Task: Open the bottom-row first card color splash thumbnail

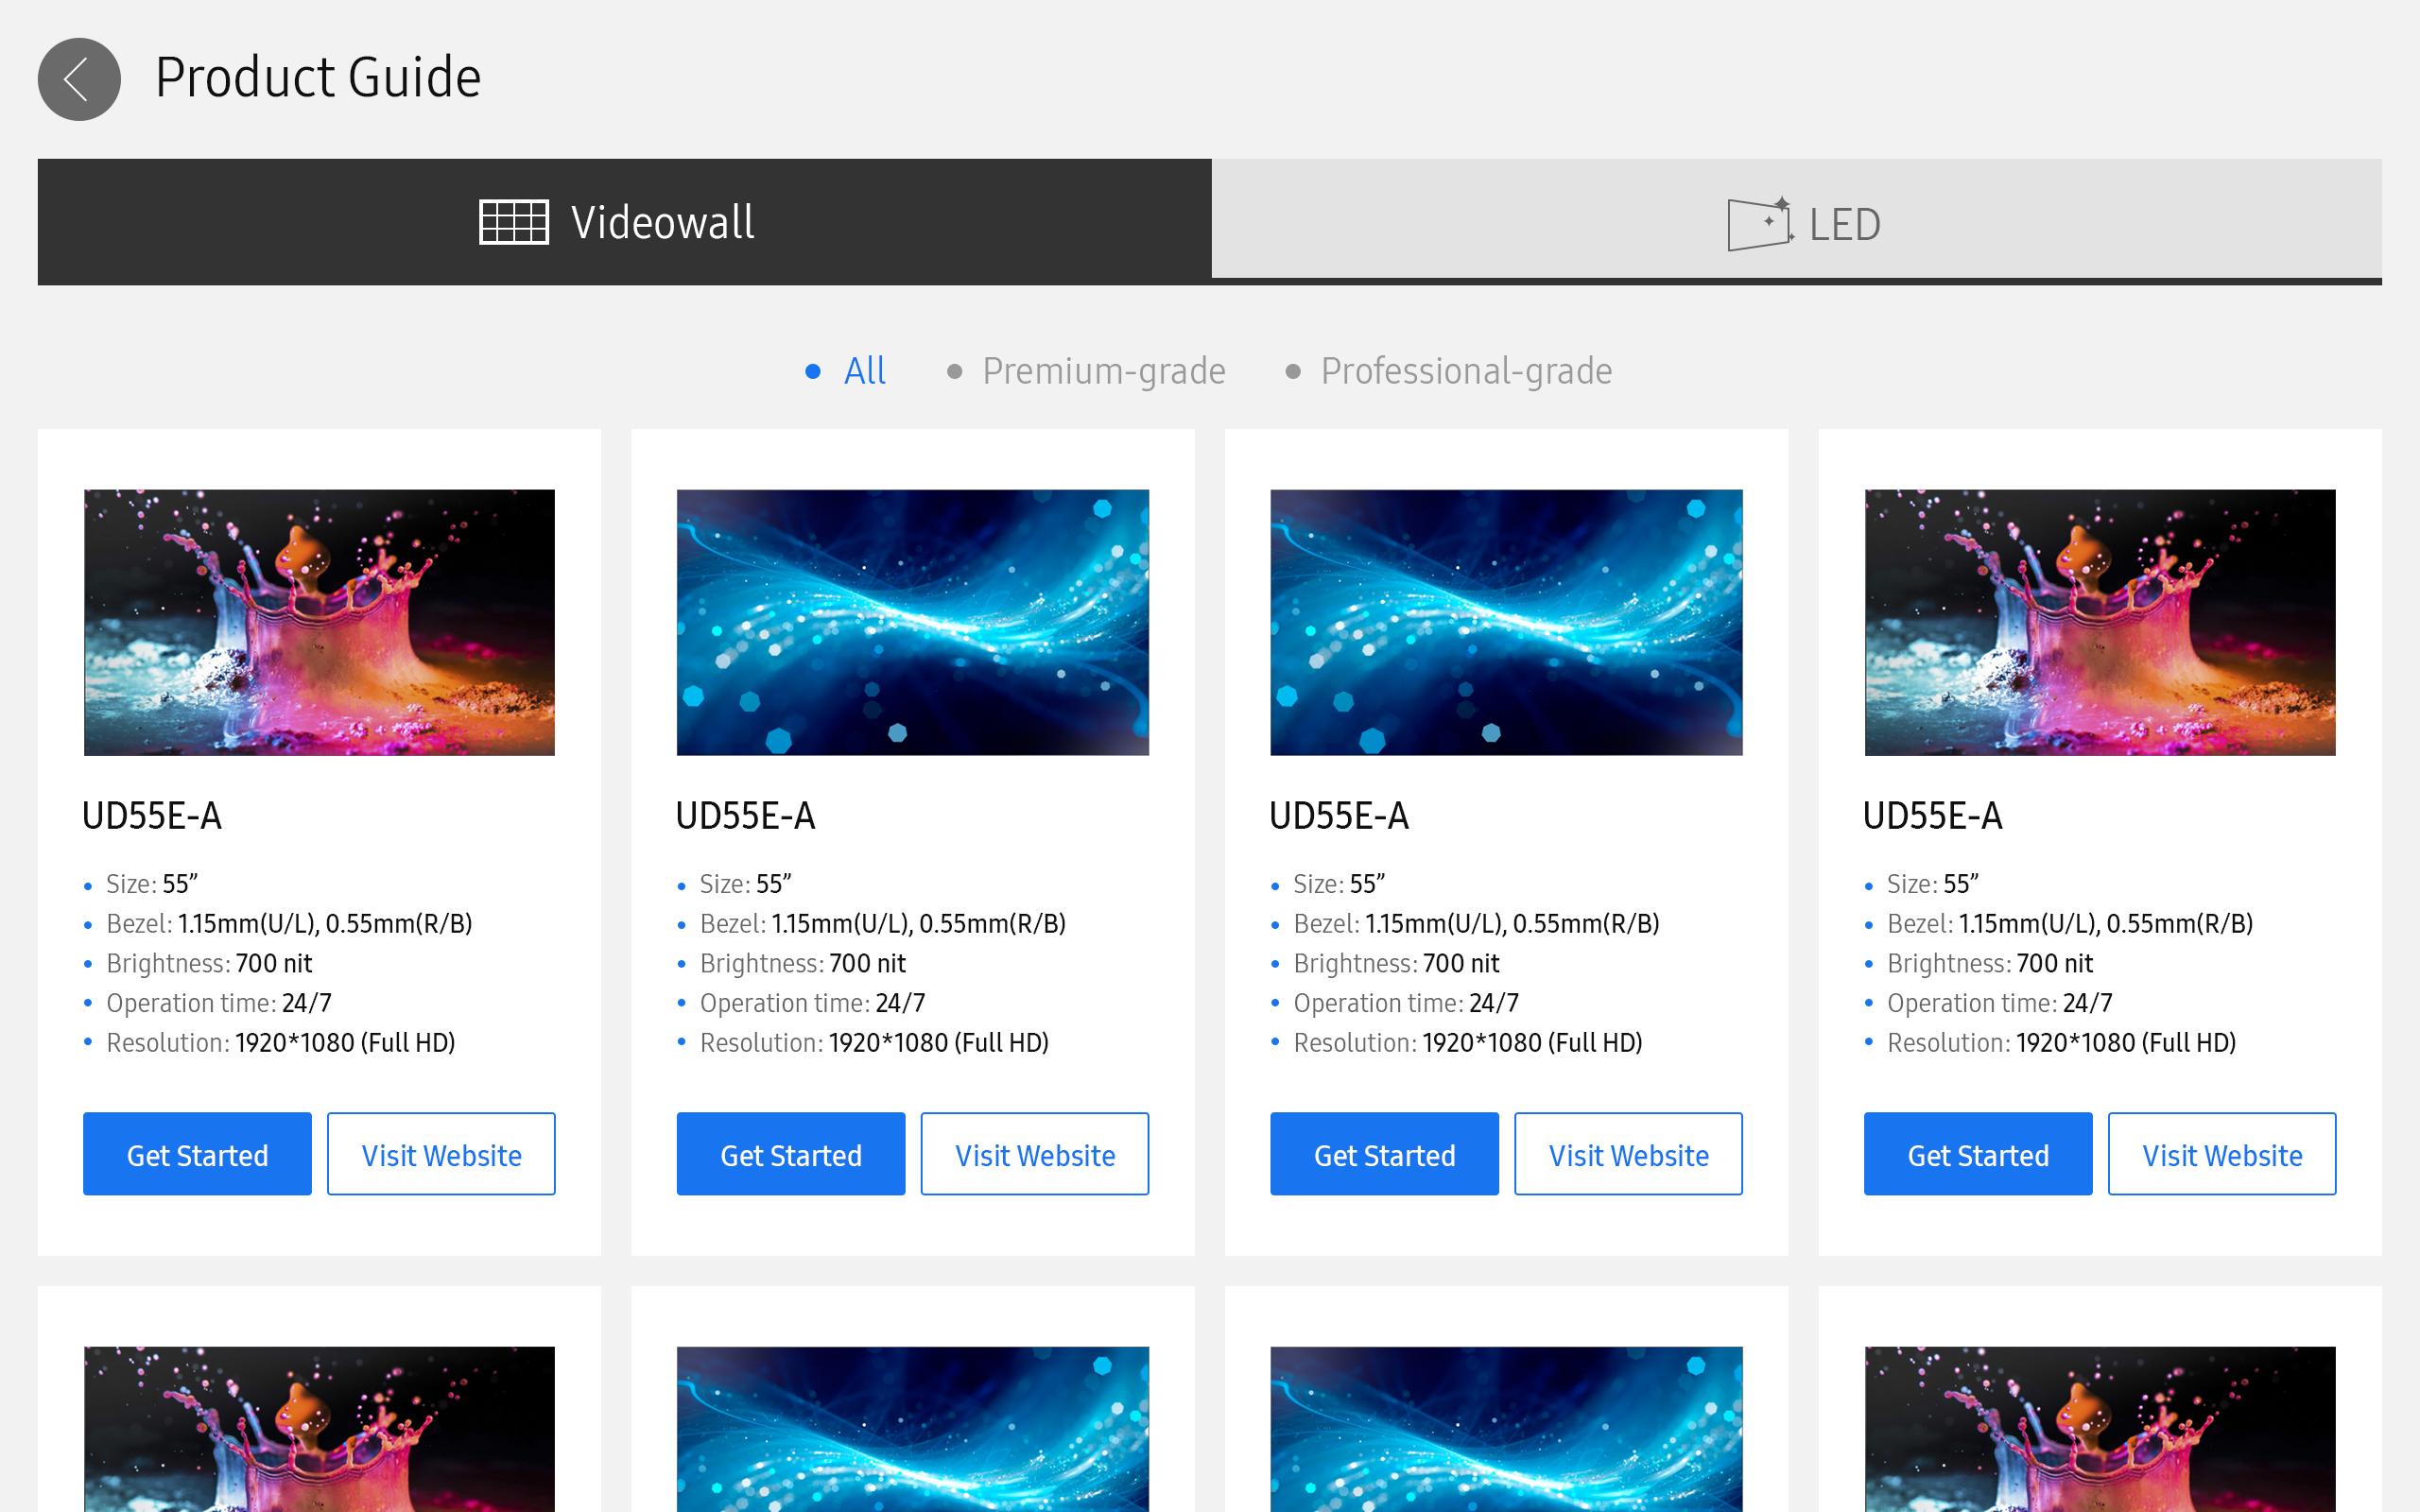Action: [319, 1429]
